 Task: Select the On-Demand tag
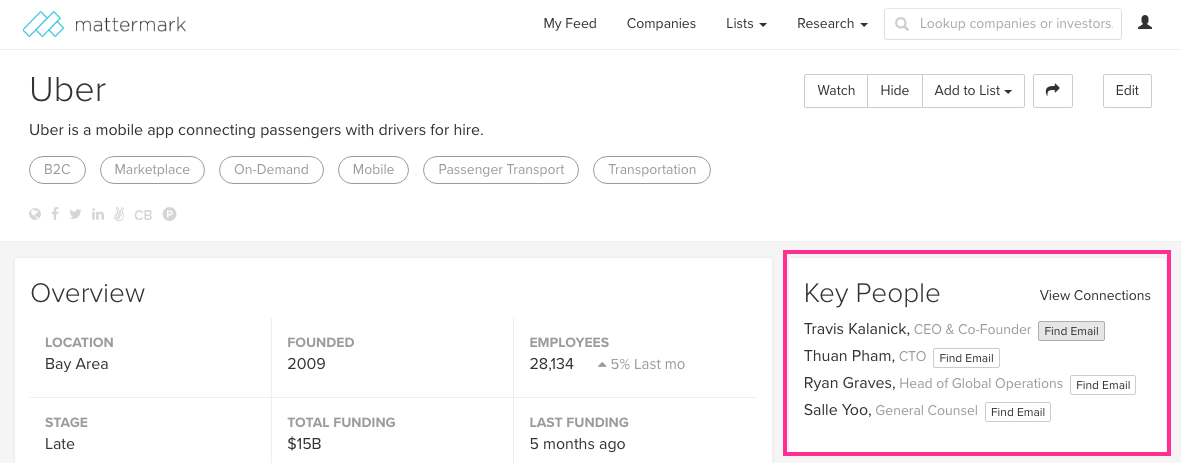point(271,169)
